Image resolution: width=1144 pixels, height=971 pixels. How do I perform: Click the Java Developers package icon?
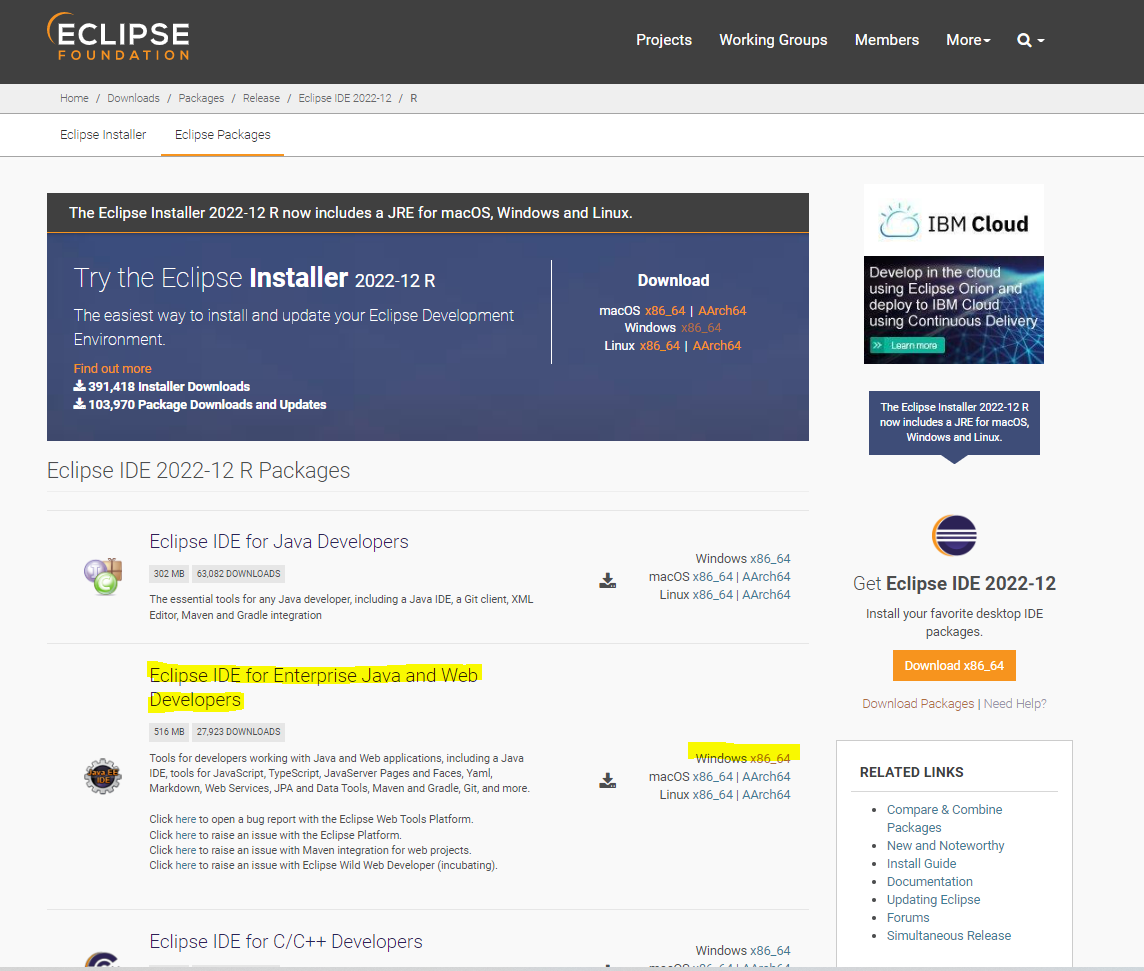[103, 576]
